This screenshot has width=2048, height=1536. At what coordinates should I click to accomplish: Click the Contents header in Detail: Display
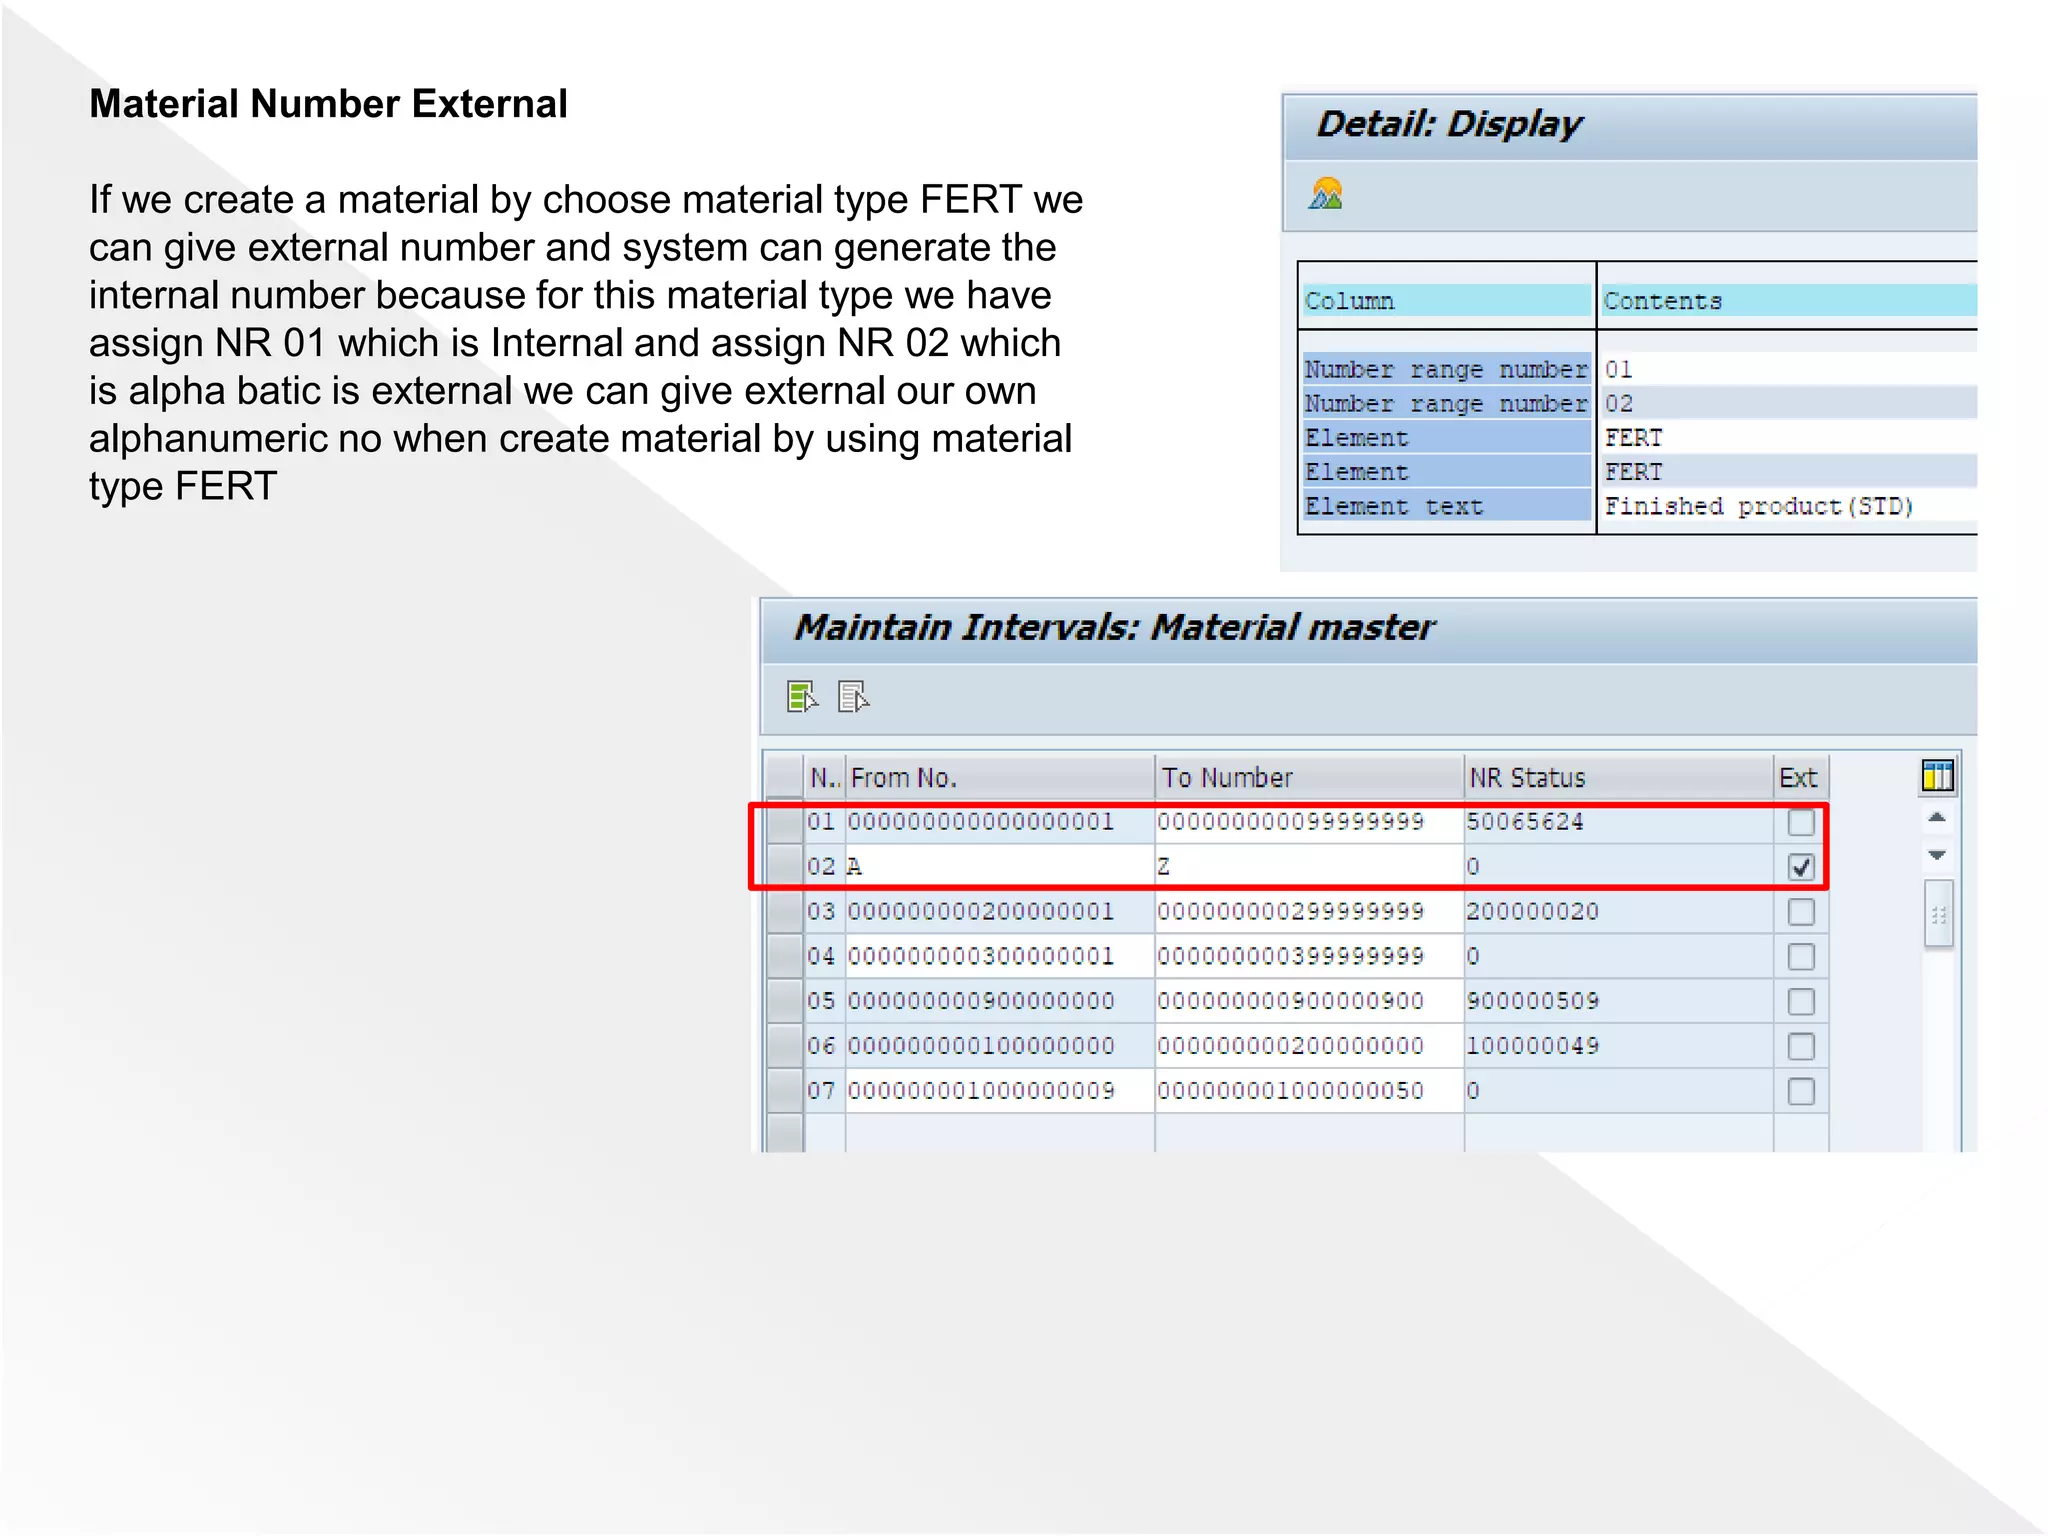[x=1789, y=301]
